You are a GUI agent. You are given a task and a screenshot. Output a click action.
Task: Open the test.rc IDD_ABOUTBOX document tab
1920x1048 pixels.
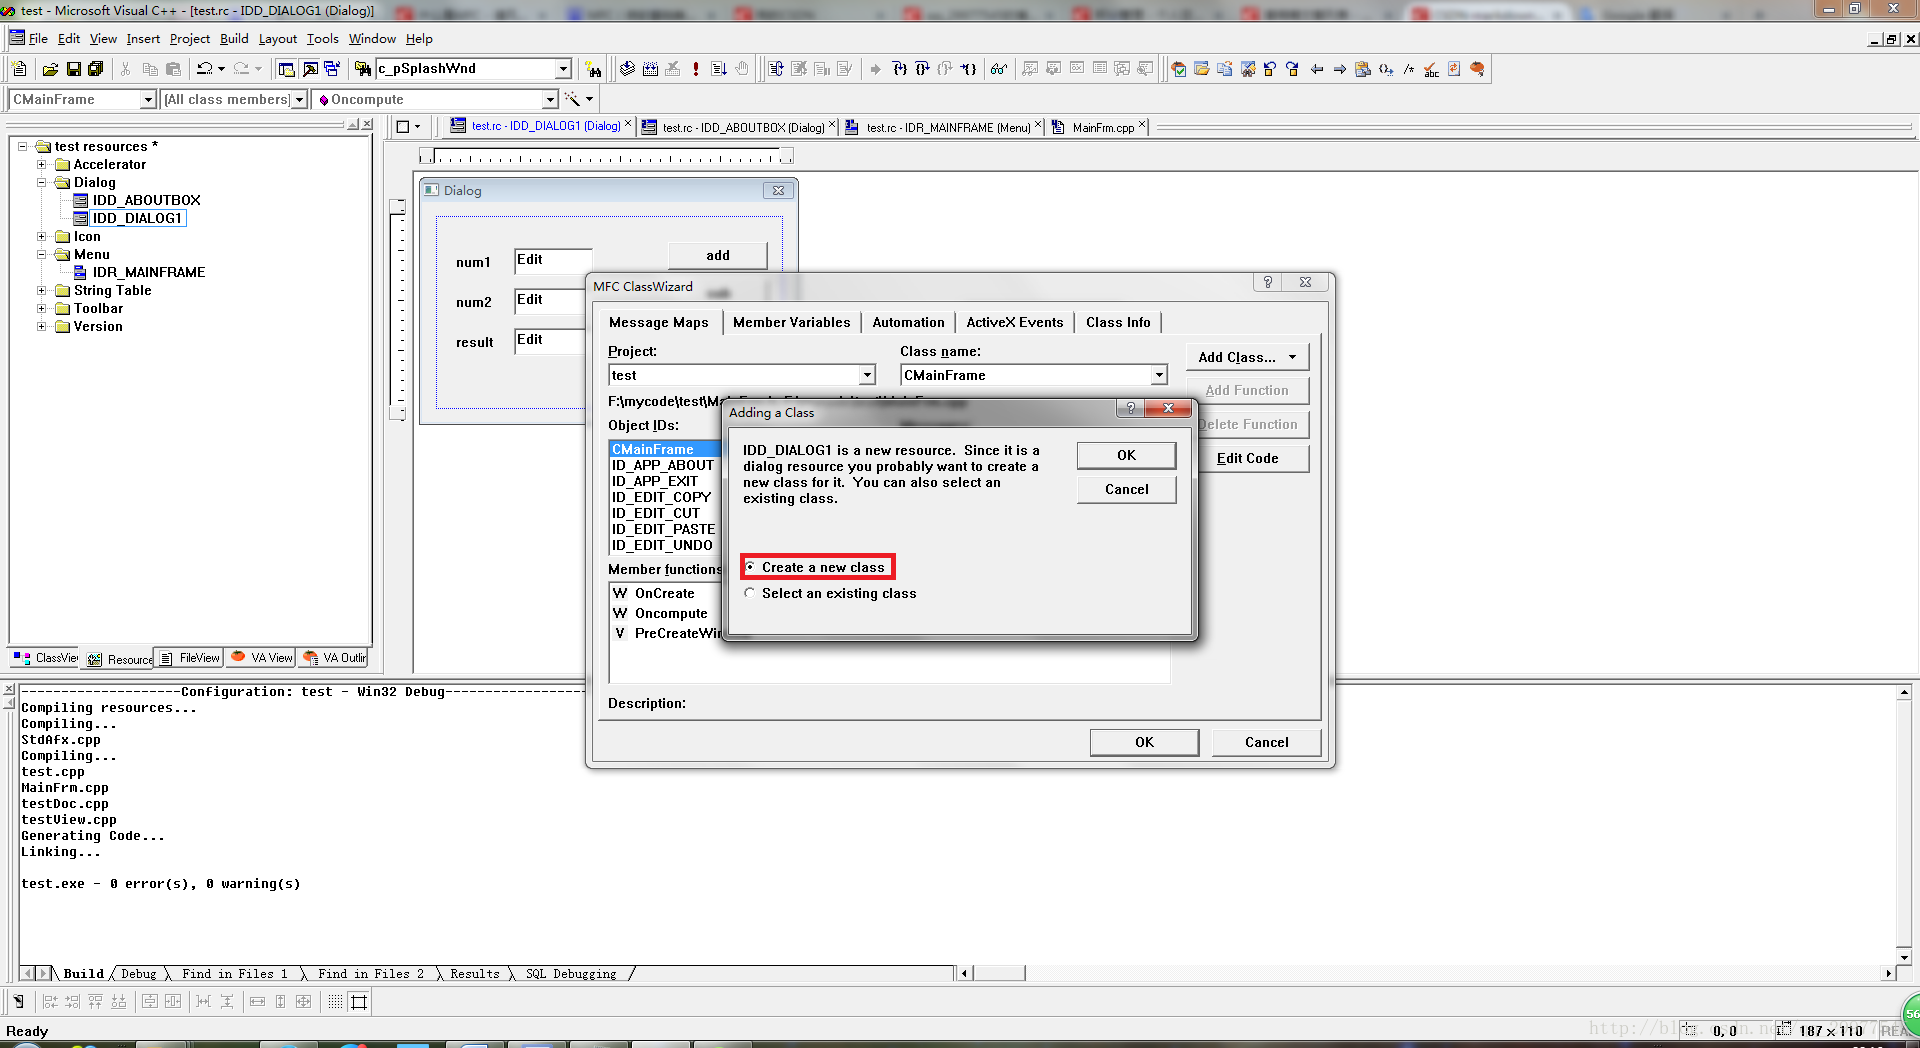tap(738, 127)
